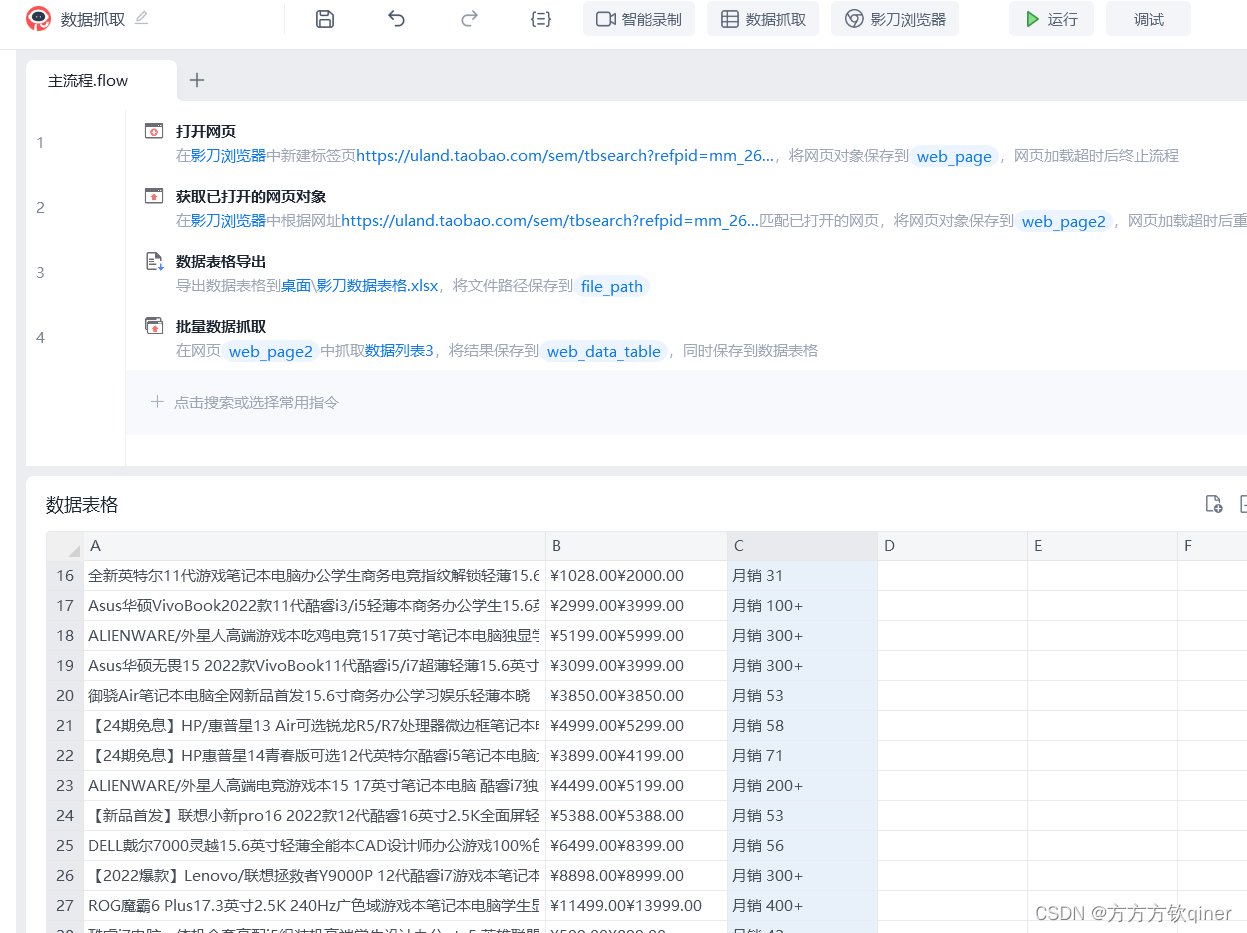Screen dimensions: 1247x933
Task: Open the variables braces icon
Action: 541,19
